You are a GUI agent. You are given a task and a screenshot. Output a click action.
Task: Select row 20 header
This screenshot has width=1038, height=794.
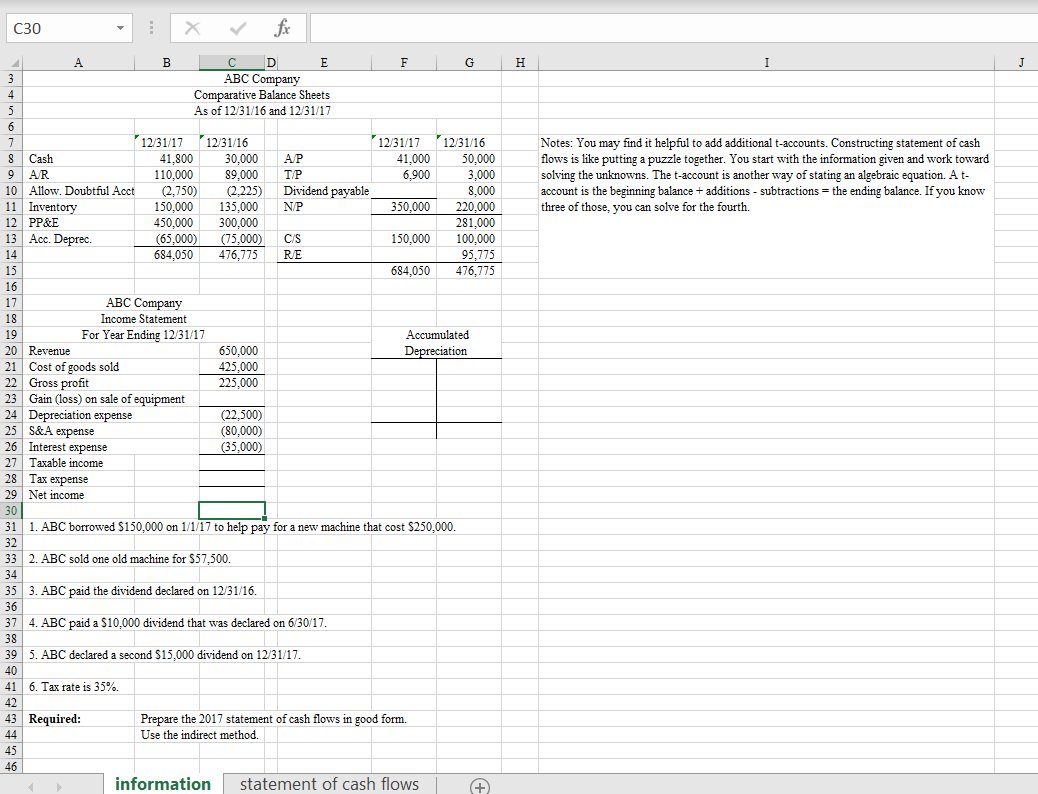(x=11, y=351)
